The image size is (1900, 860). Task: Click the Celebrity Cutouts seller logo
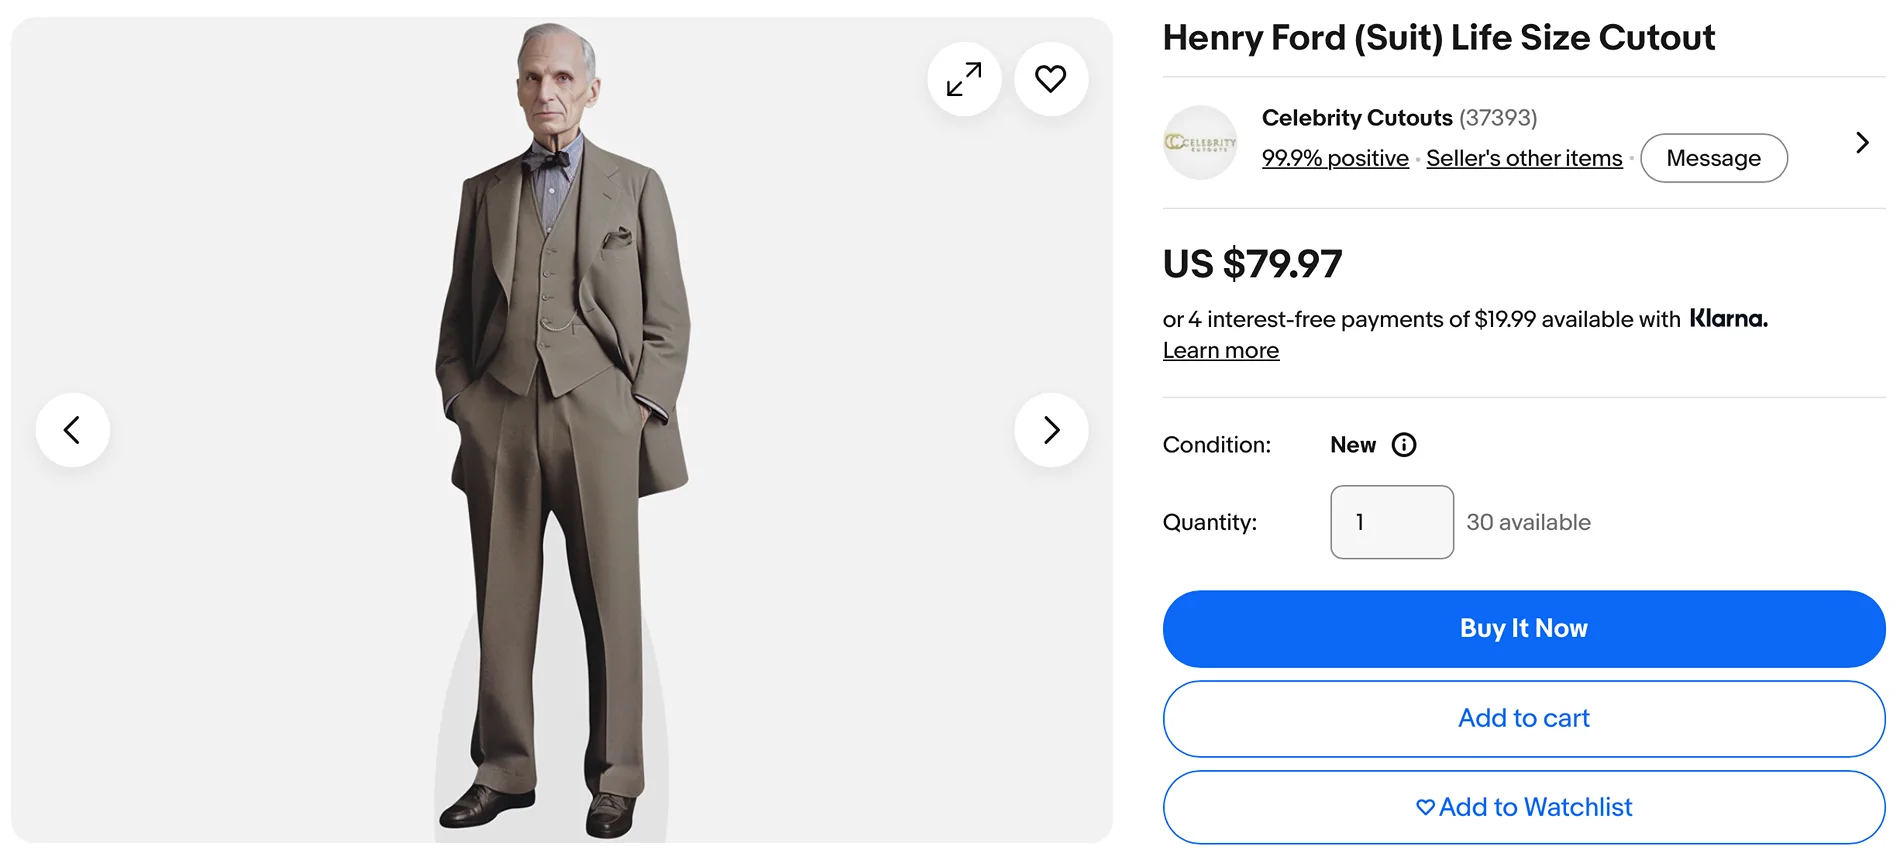coord(1200,143)
